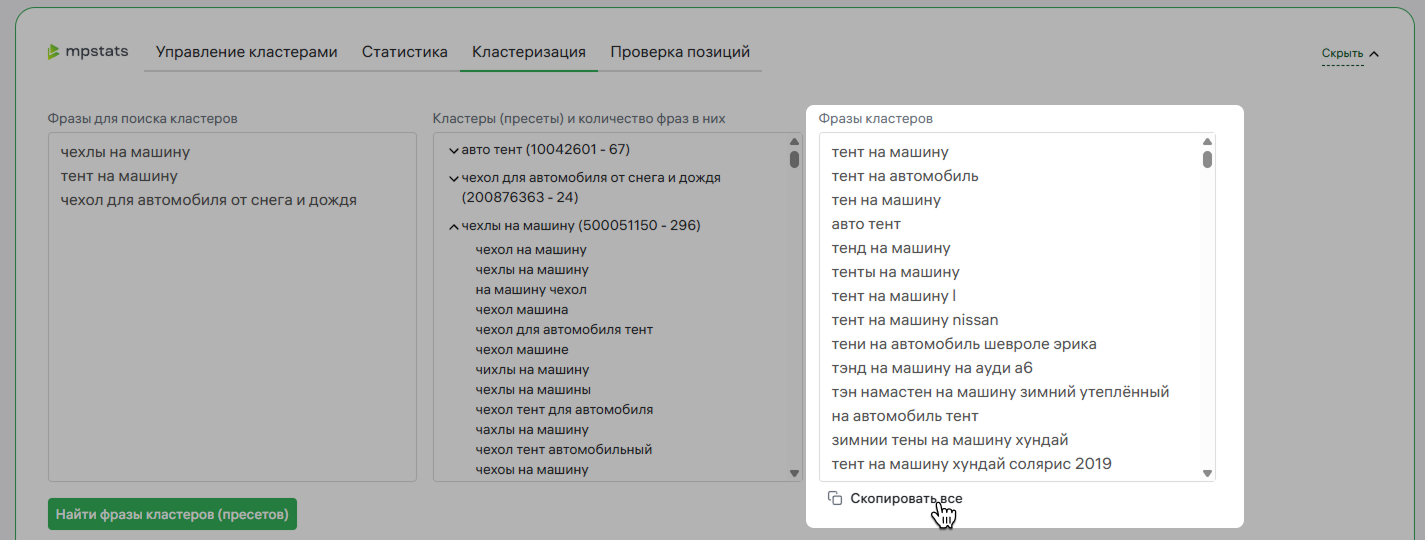Expand the авто тент cluster
Image resolution: width=1425 pixels, height=540 pixels.
tap(453, 150)
